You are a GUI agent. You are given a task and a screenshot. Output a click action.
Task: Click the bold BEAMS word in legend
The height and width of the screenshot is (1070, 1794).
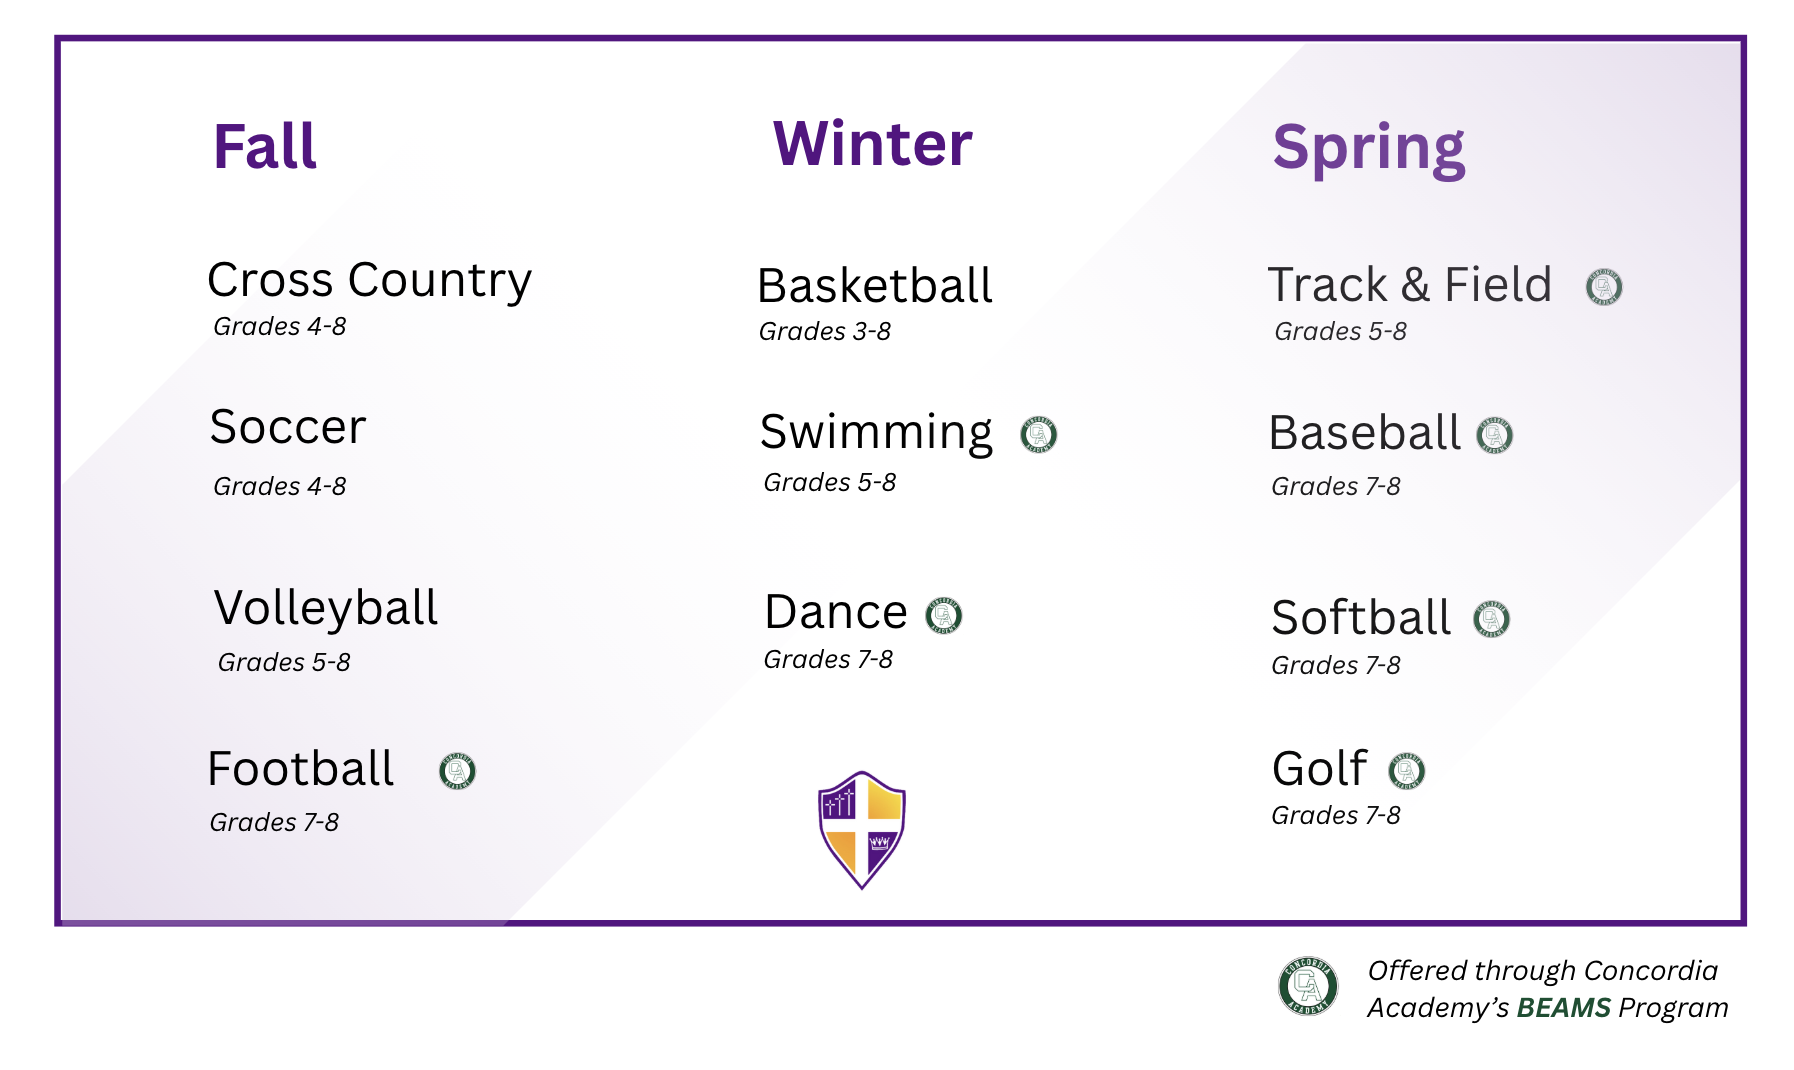(x=1563, y=1007)
